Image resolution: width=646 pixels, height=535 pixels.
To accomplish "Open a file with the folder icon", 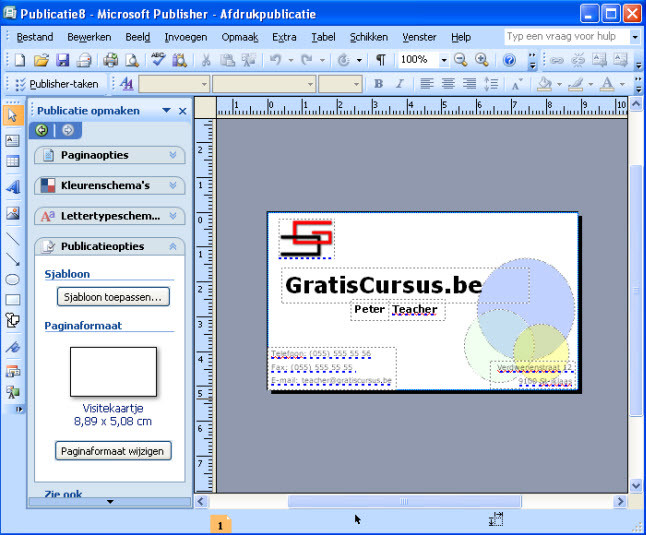I will pos(41,60).
